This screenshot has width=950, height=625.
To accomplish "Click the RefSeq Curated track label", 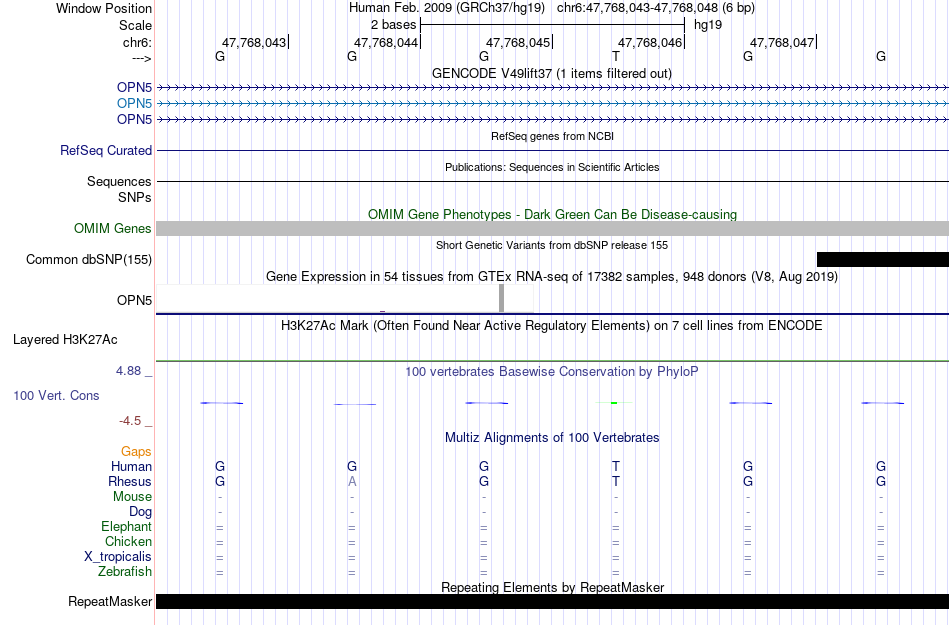I will click(105, 150).
